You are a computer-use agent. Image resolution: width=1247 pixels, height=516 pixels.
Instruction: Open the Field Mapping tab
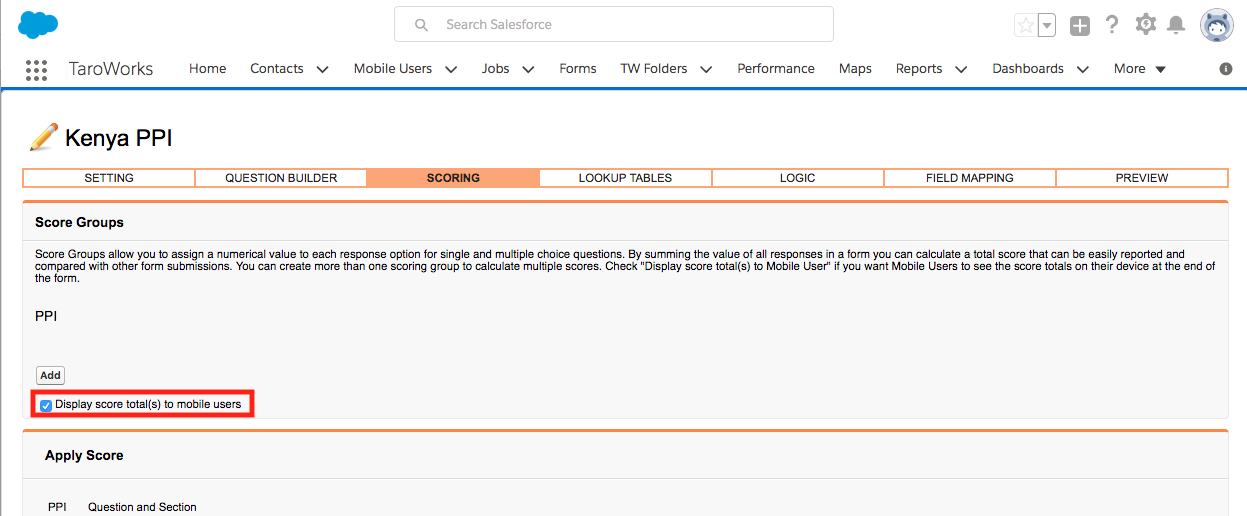click(x=969, y=178)
